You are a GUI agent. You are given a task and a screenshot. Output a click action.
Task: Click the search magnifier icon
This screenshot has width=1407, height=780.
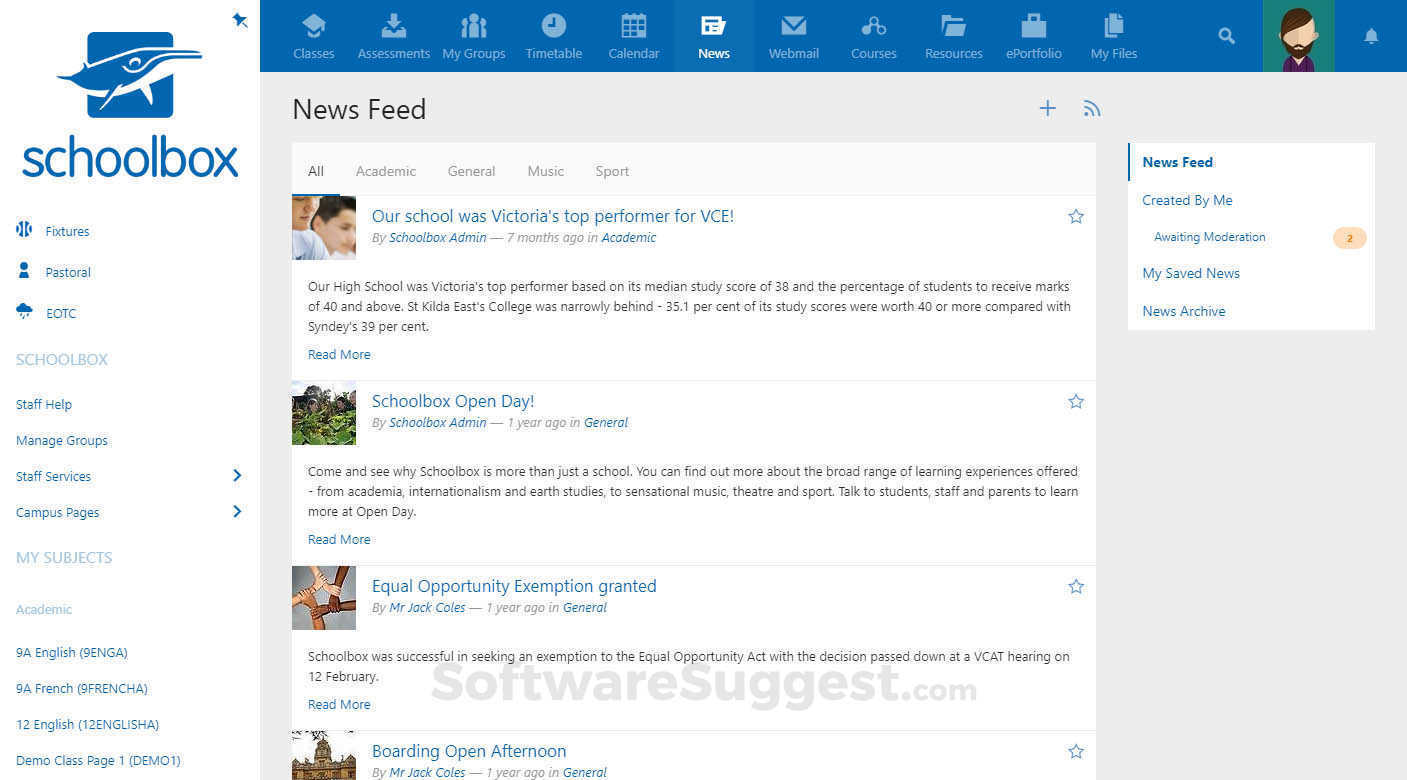point(1226,34)
